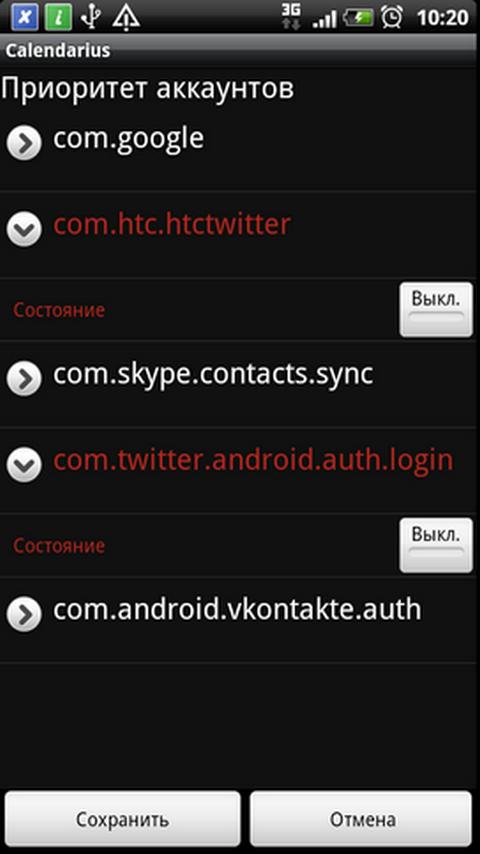The image size is (480, 854).
Task: Toggle Выкл. switch under com.htc.htctwitter
Action: pos(436,309)
